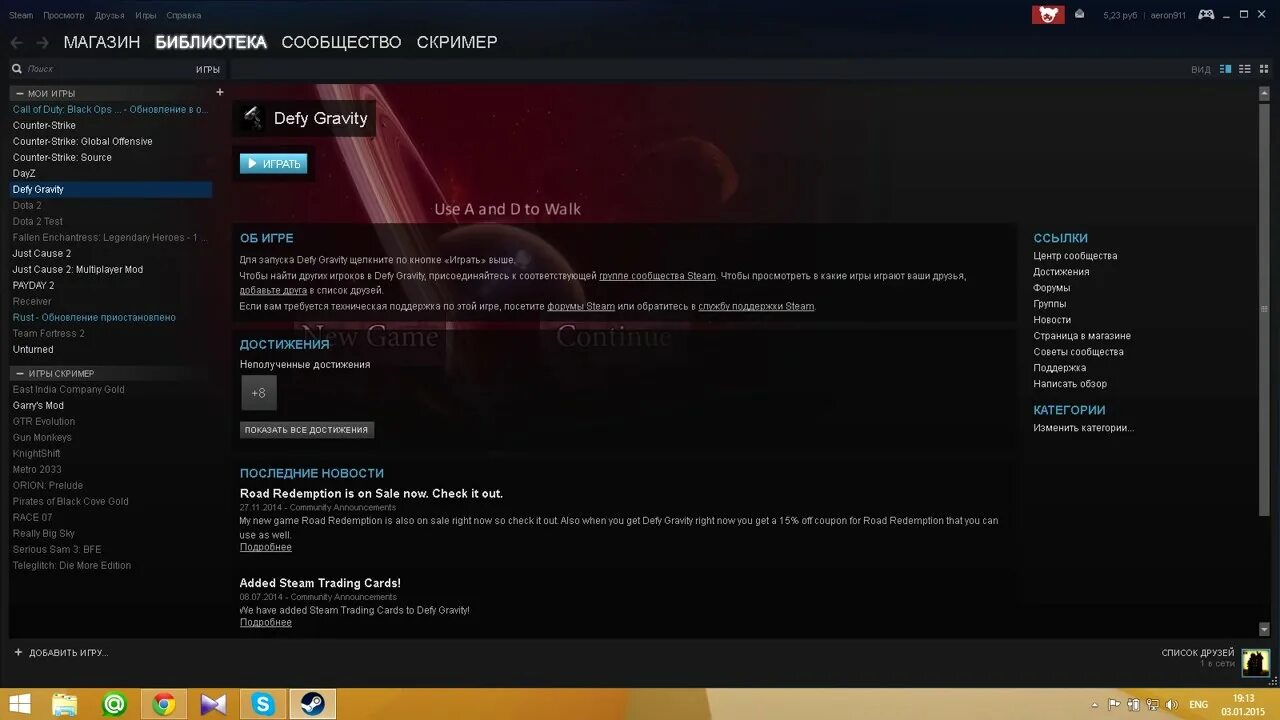Open the inbox notifications icon
The width and height of the screenshot is (1280, 720).
[x=1079, y=14]
